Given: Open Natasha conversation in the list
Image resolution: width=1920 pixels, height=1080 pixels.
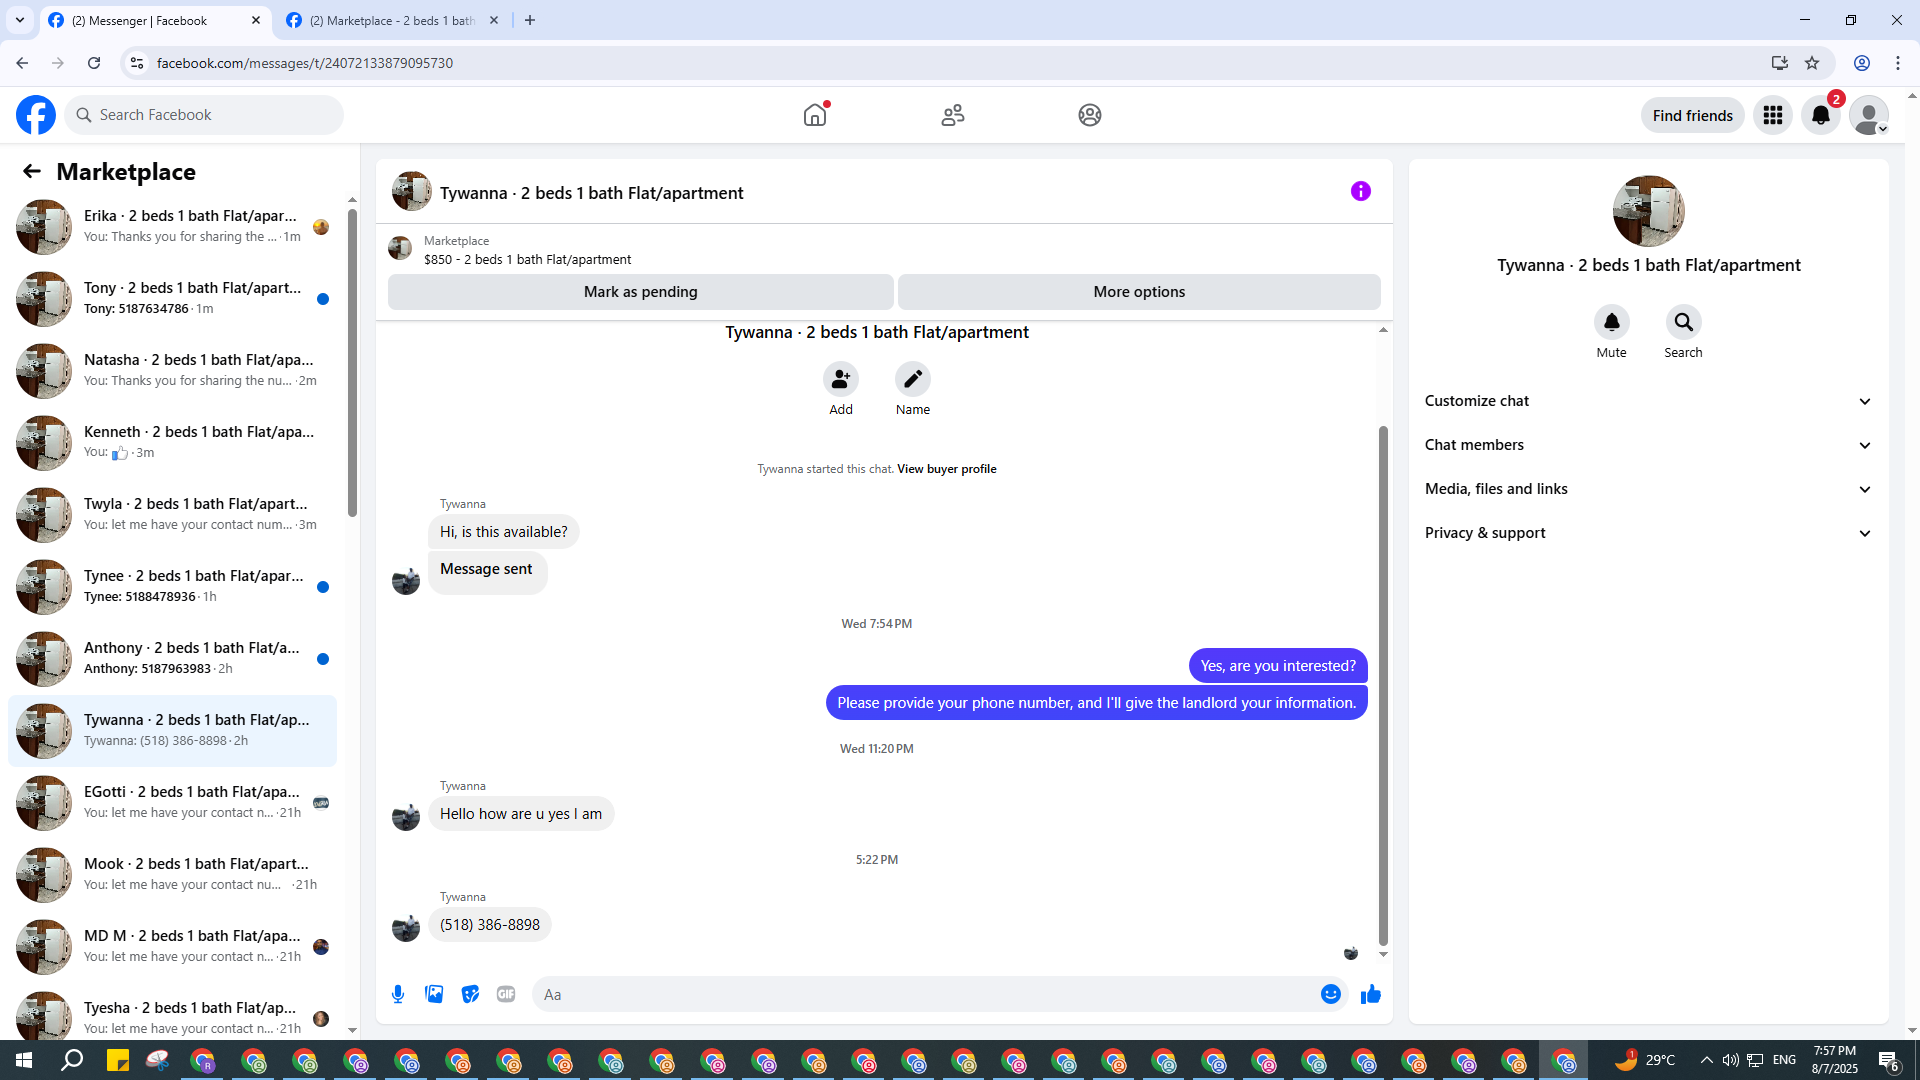Looking at the screenshot, I should (172, 370).
